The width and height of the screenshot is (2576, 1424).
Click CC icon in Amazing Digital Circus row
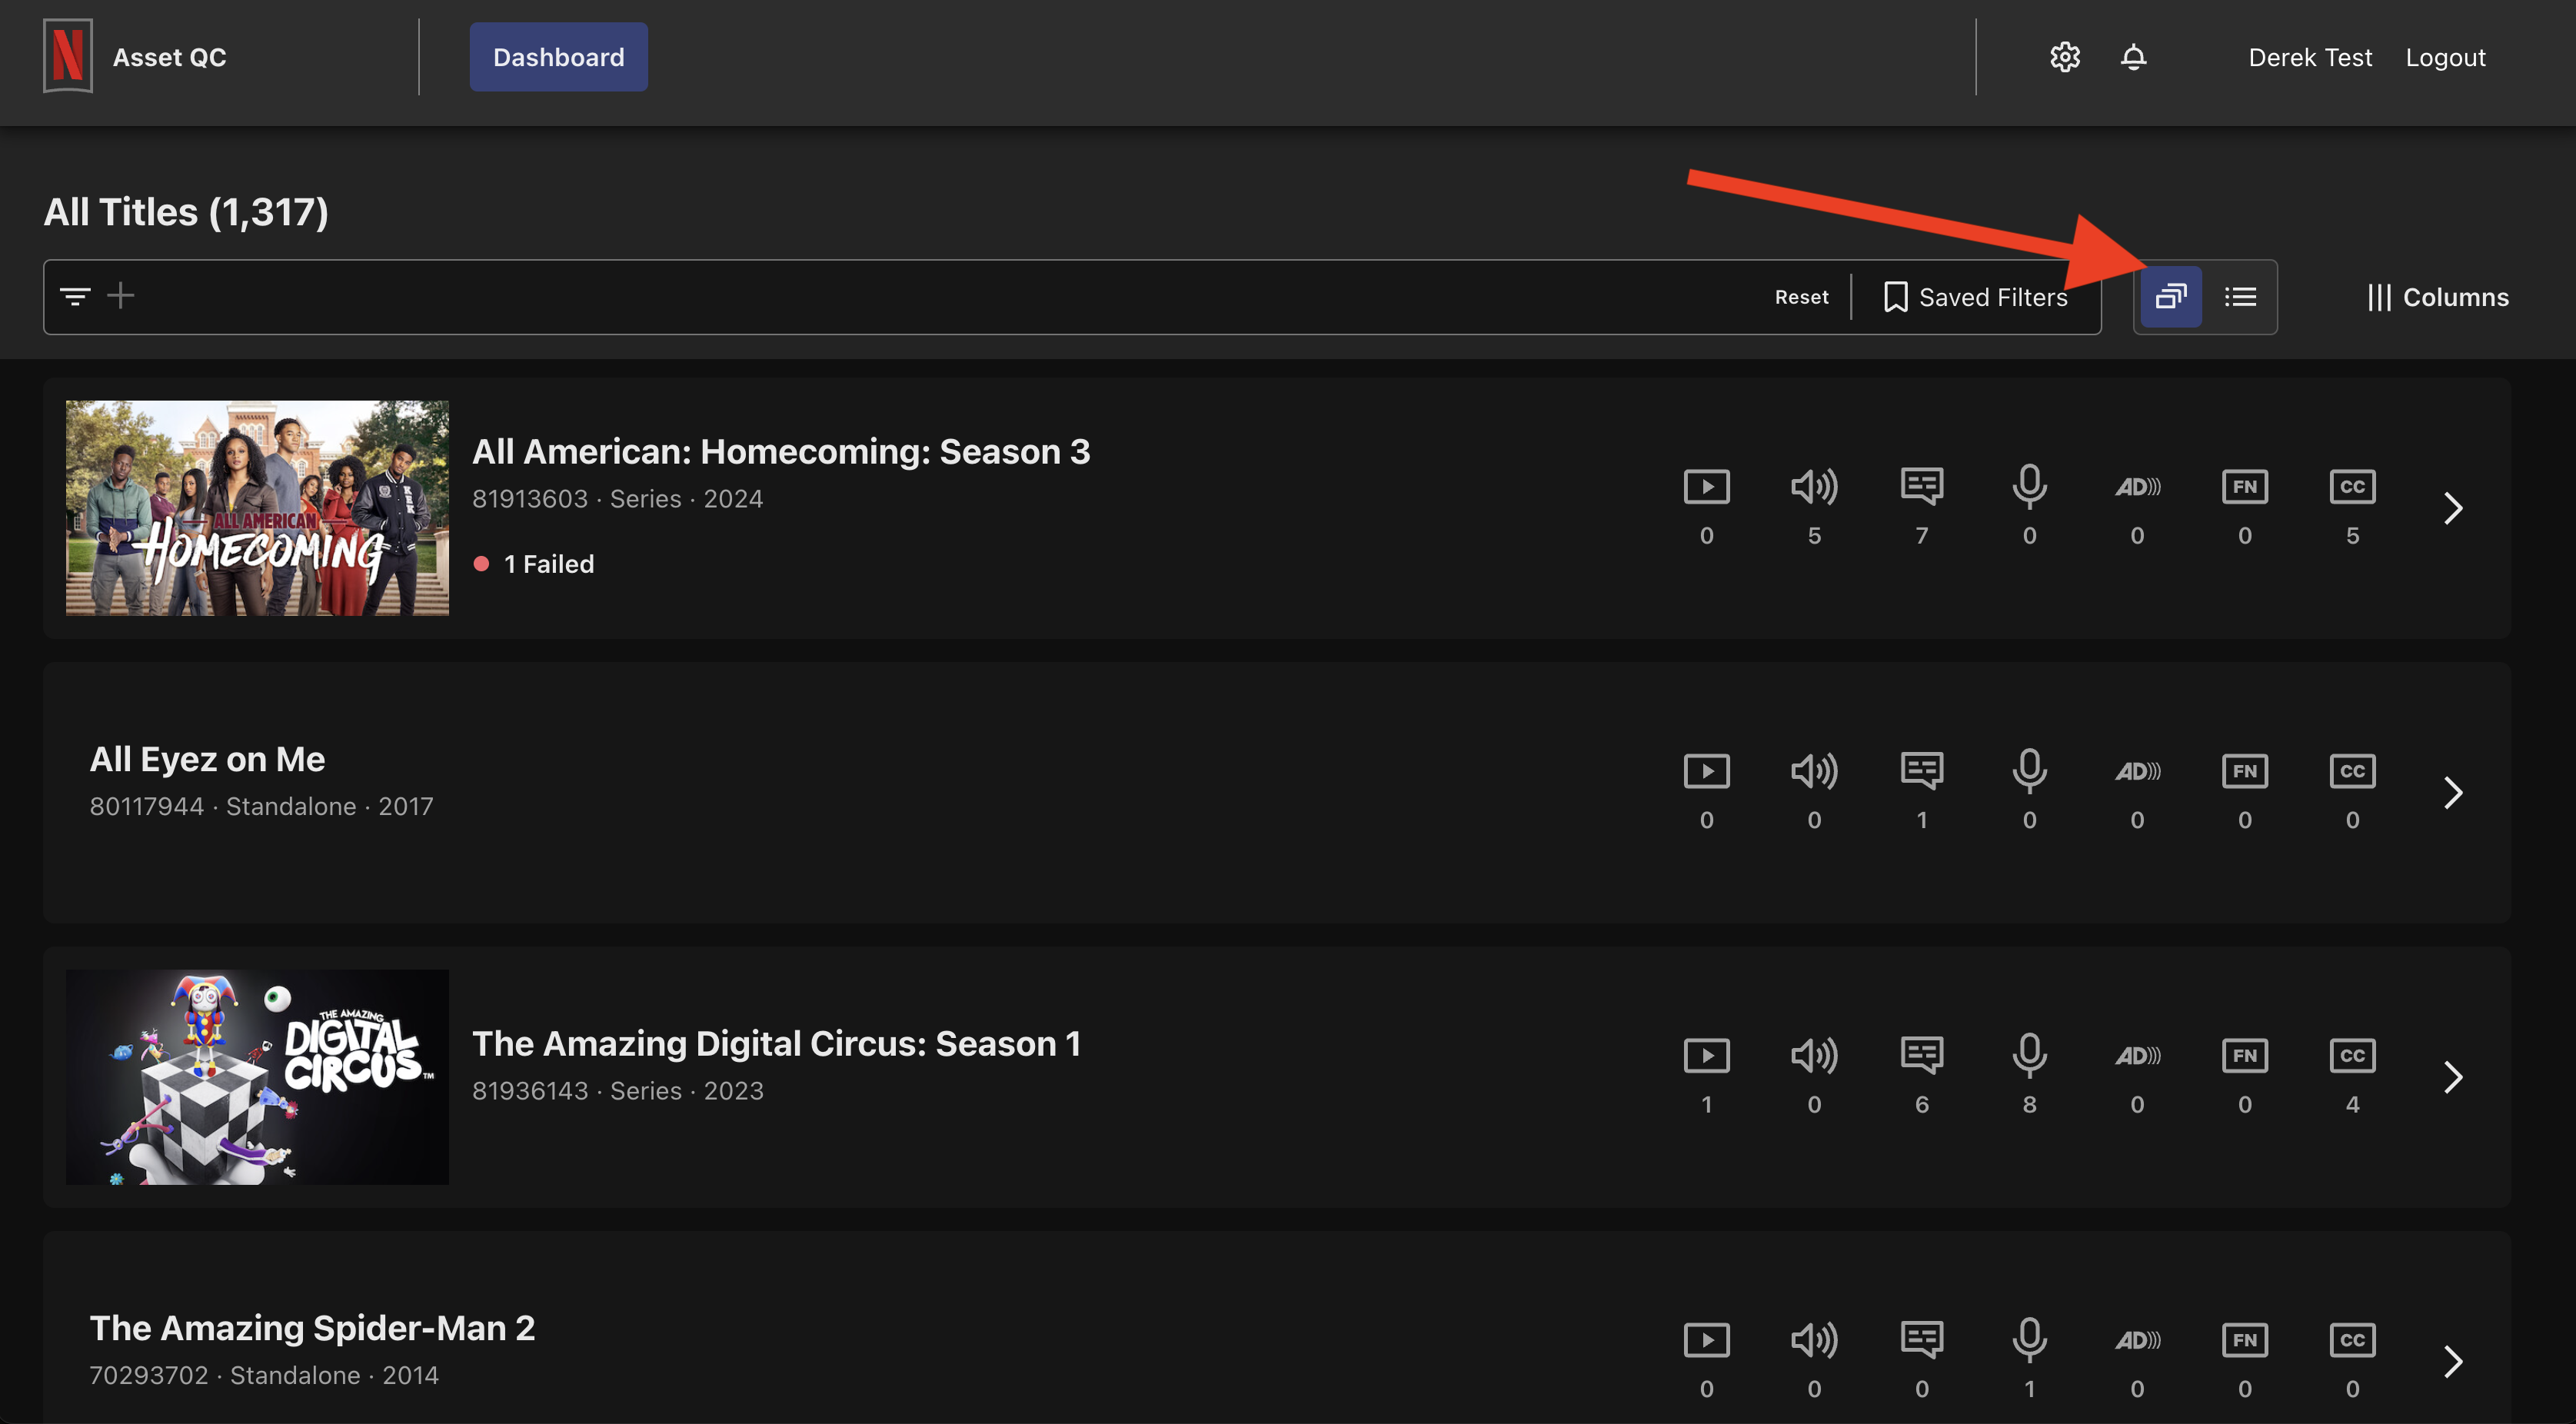tap(2352, 1055)
